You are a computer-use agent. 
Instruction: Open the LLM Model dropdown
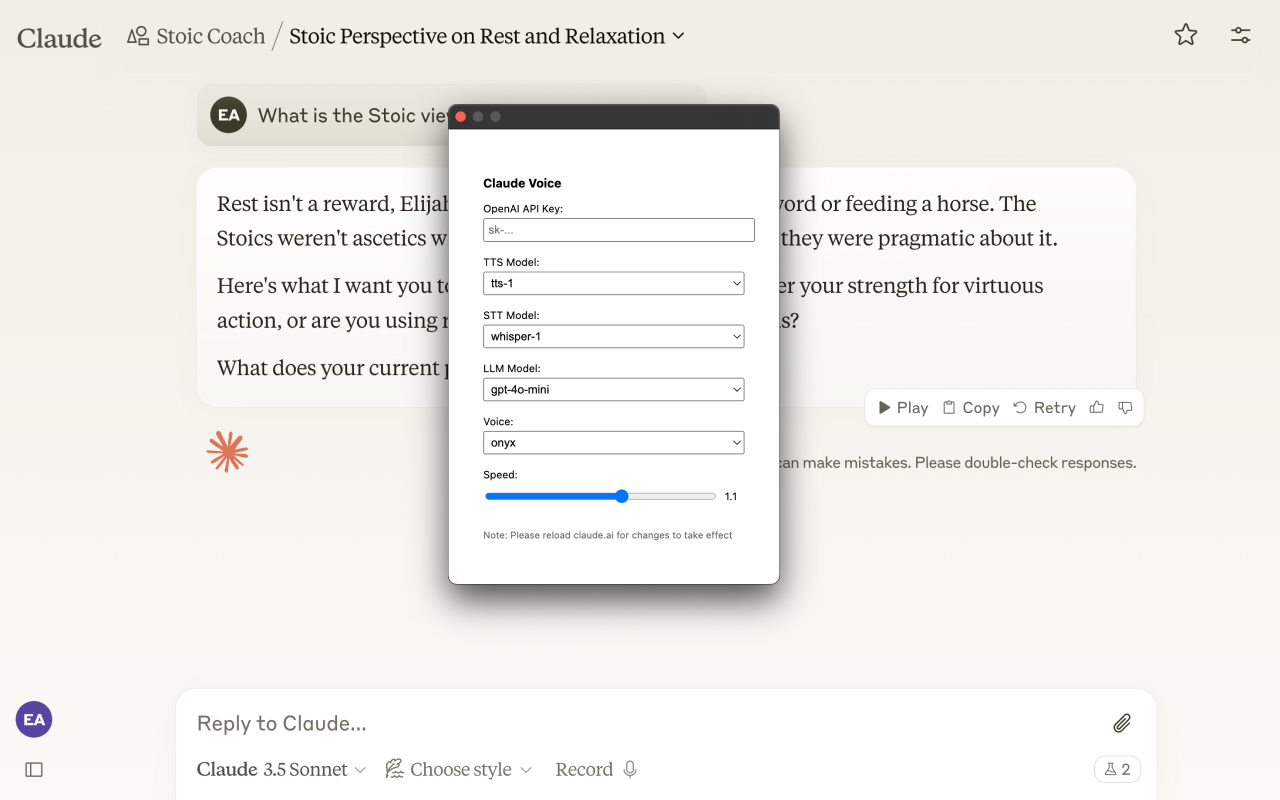613,390
